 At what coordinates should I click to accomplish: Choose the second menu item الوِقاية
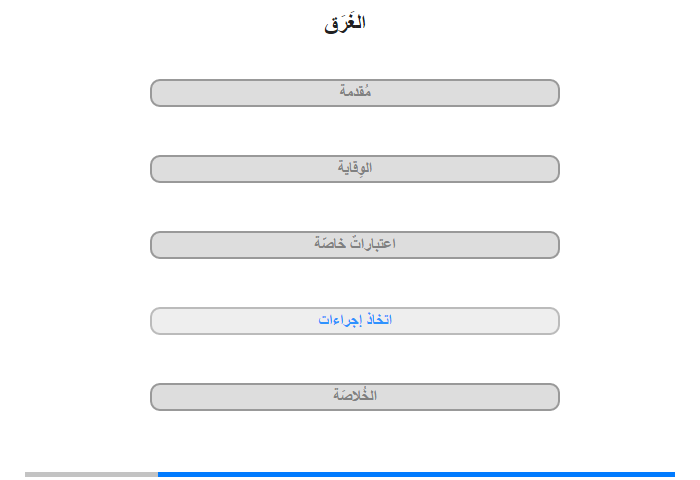coord(354,169)
